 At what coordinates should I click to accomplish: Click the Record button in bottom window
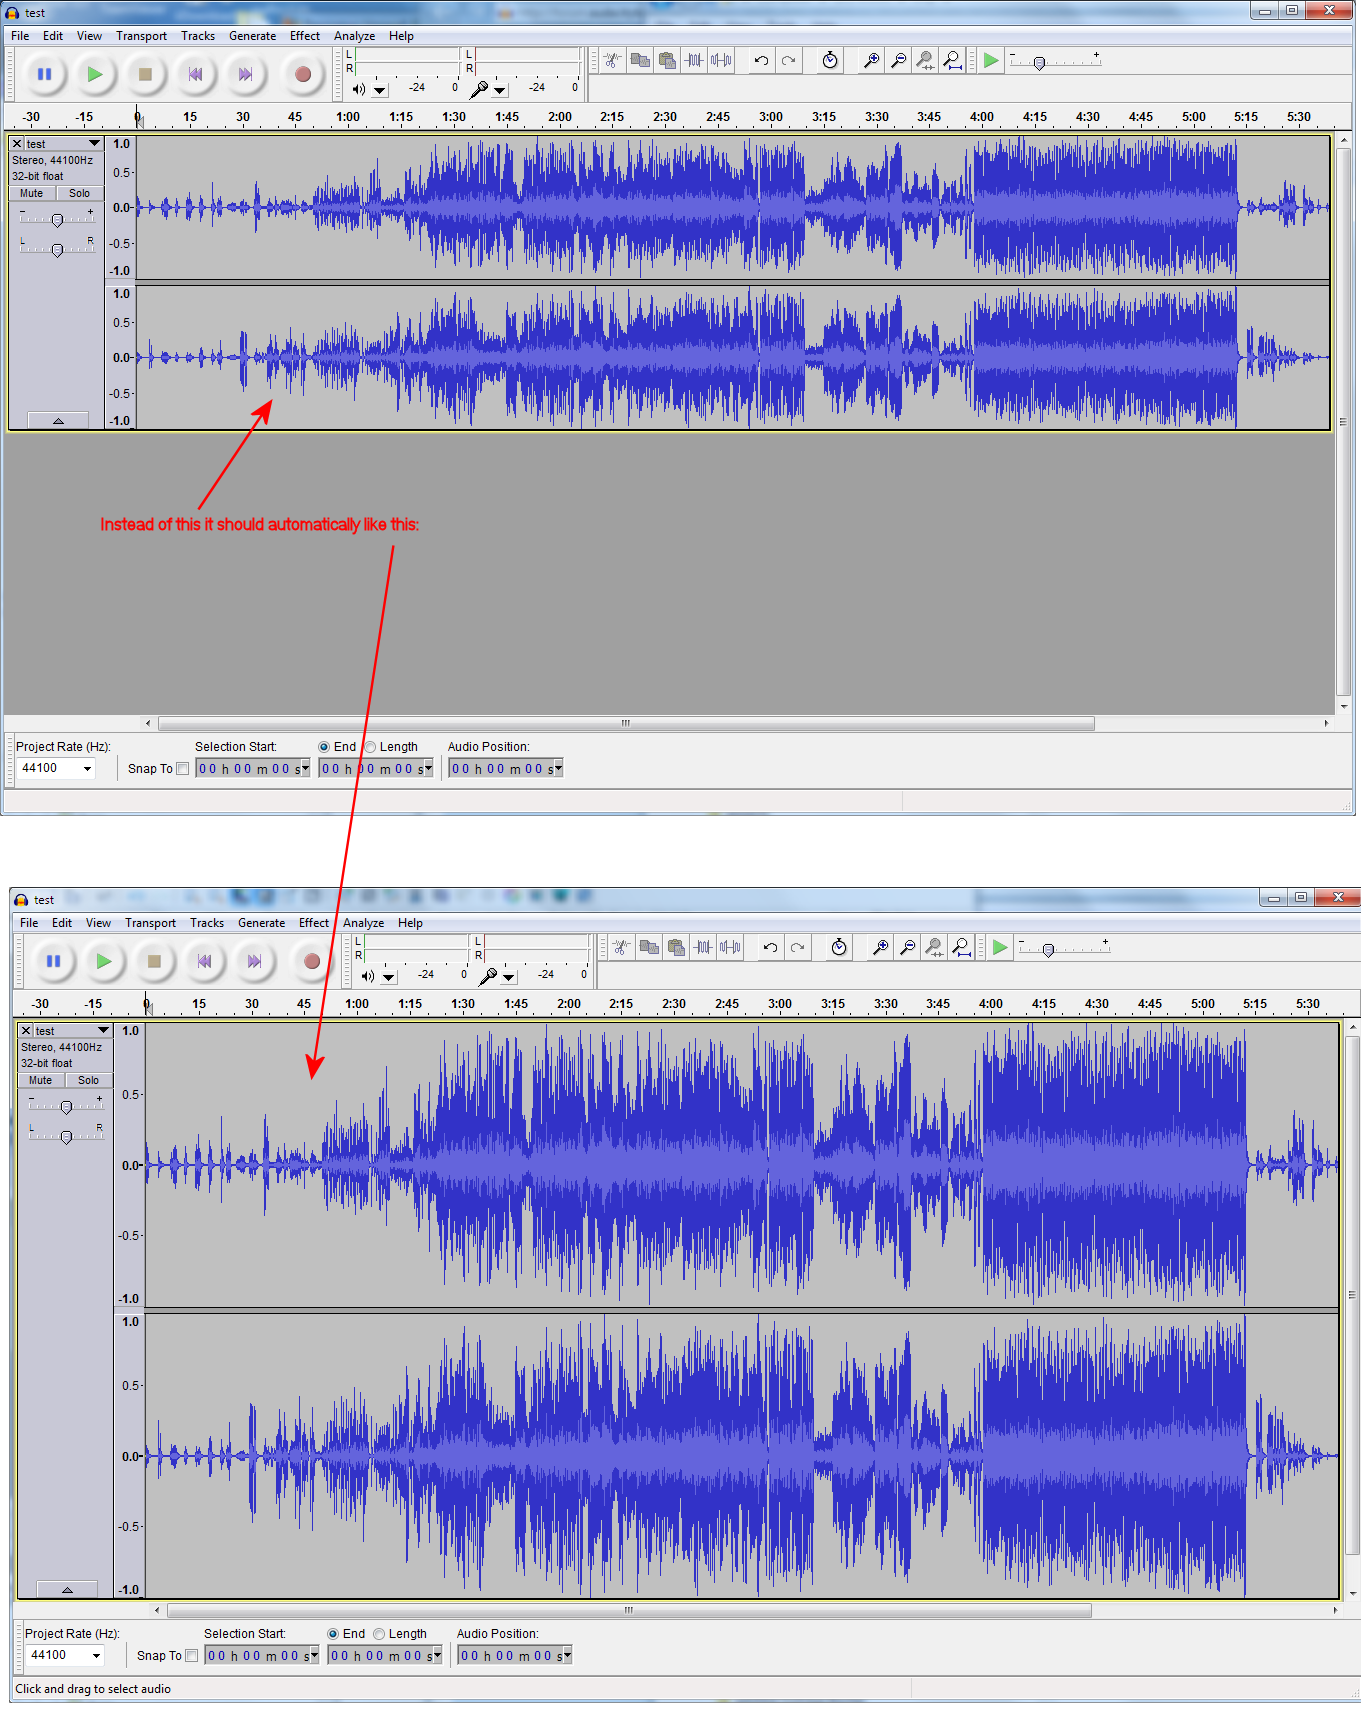coord(312,961)
